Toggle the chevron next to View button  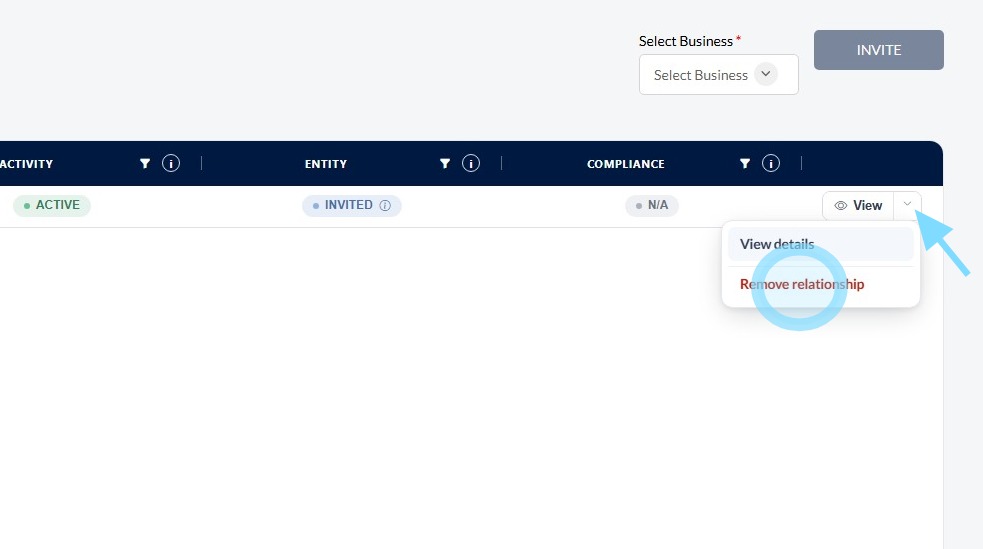pos(907,204)
